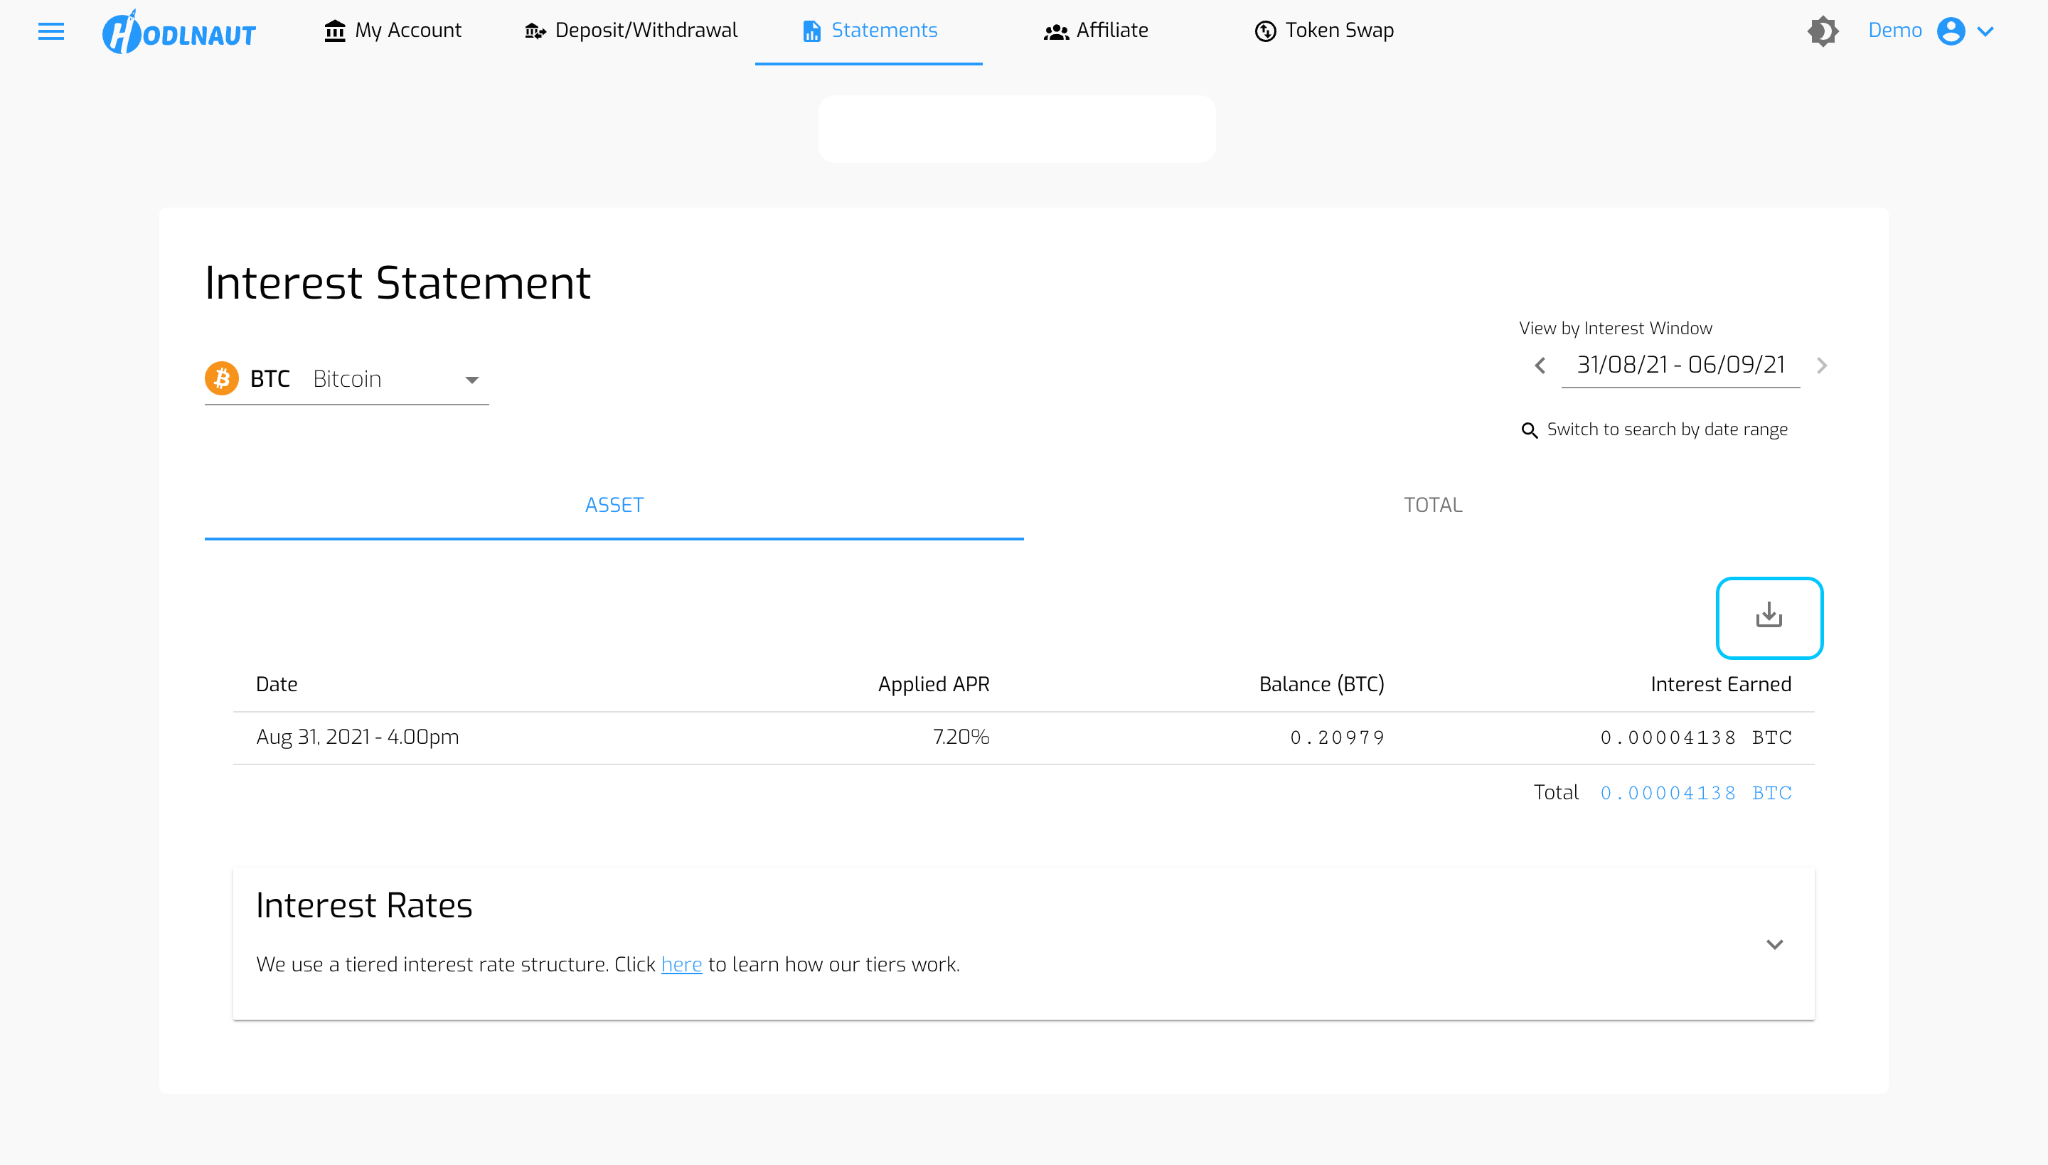Click the Demo user avatar icon
The height and width of the screenshot is (1165, 2048).
[x=1950, y=31]
